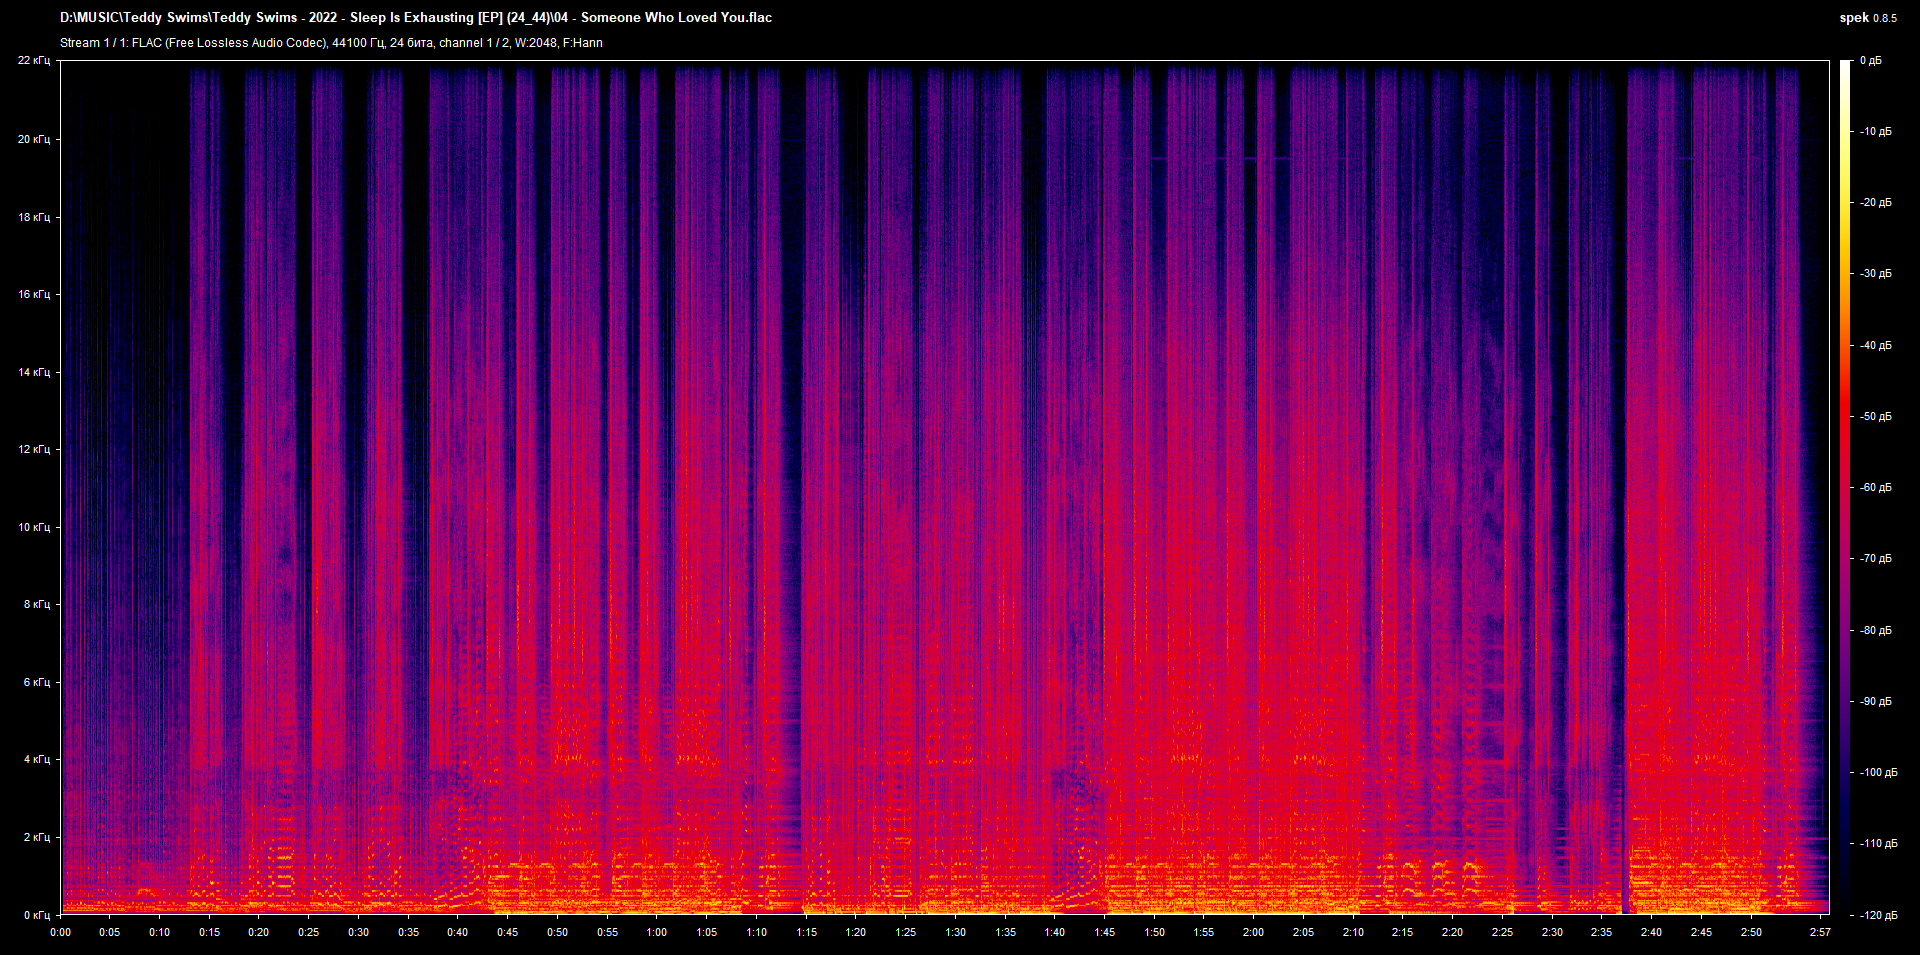Click the 2:30 time axis label
The width and height of the screenshot is (1920, 955).
click(x=1552, y=932)
